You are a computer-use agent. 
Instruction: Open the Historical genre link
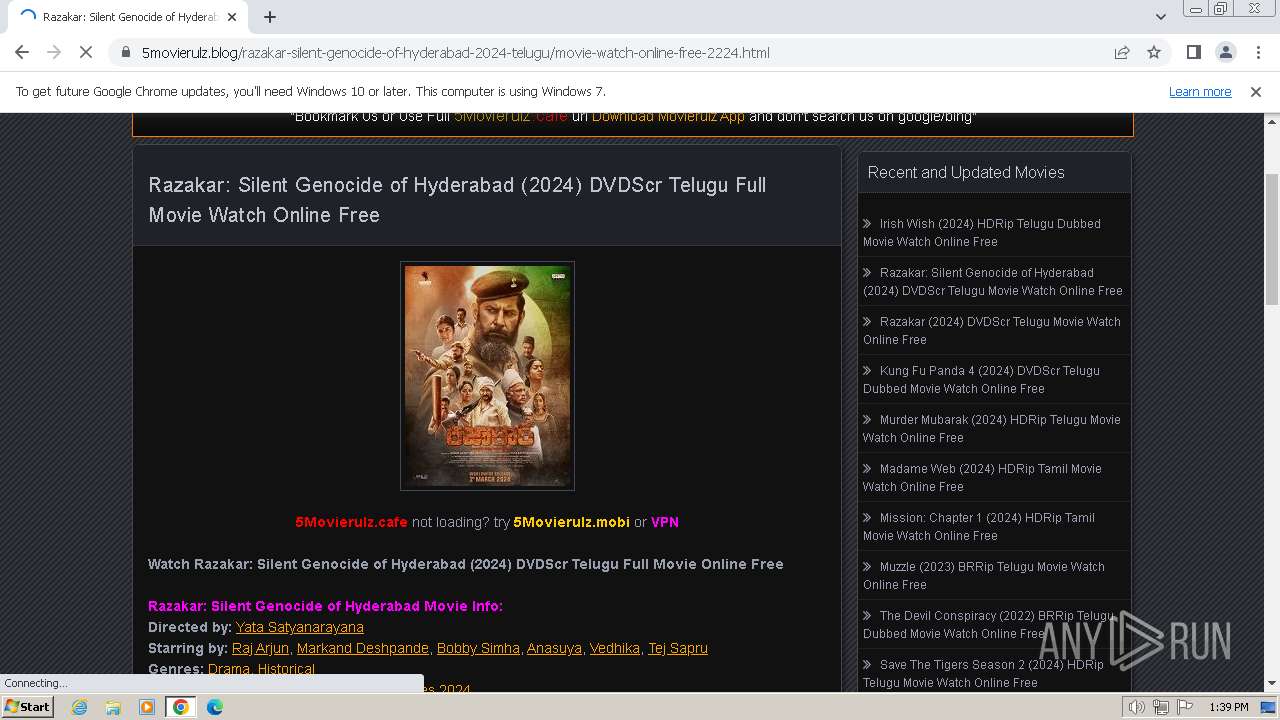coord(286,669)
